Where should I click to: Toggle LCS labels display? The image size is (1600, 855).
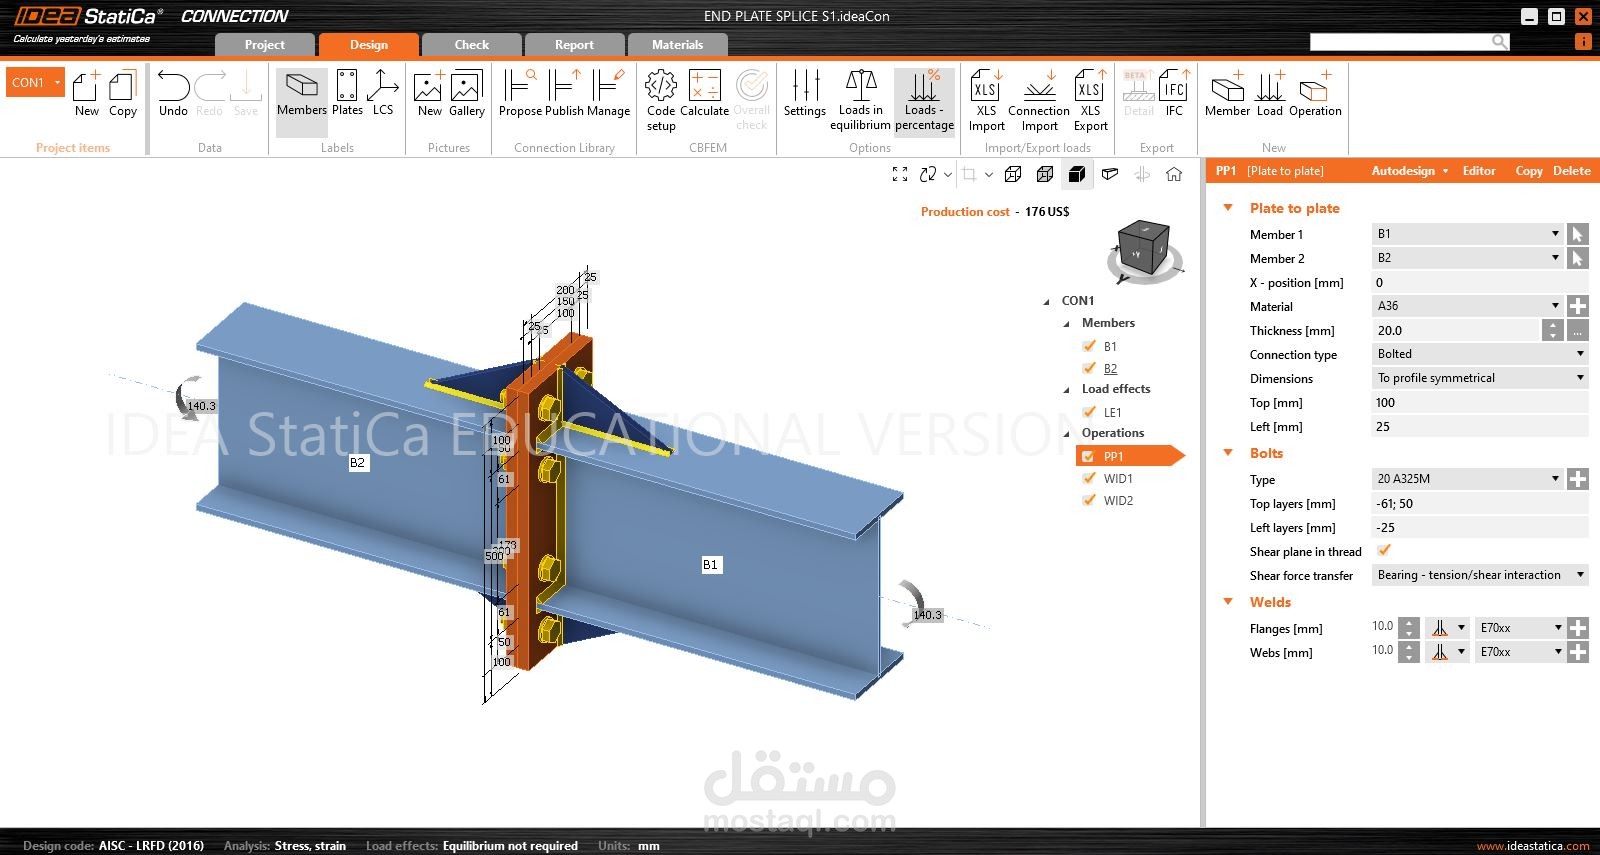[x=383, y=94]
